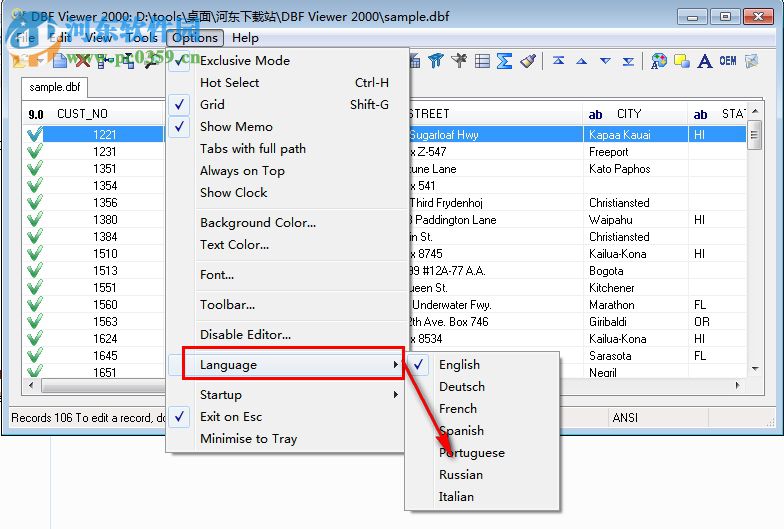Select the sample.dbf tab
The height and width of the screenshot is (529, 784).
click(54, 87)
